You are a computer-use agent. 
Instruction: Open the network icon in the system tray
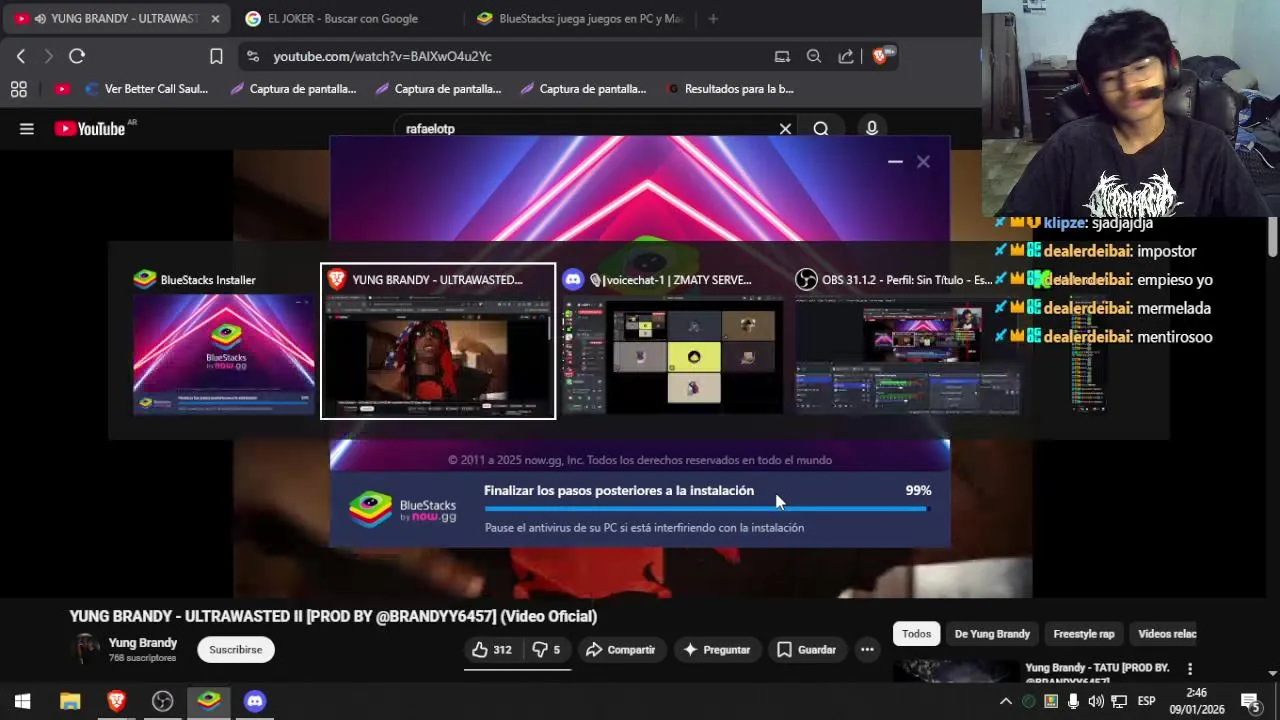[1119, 701]
